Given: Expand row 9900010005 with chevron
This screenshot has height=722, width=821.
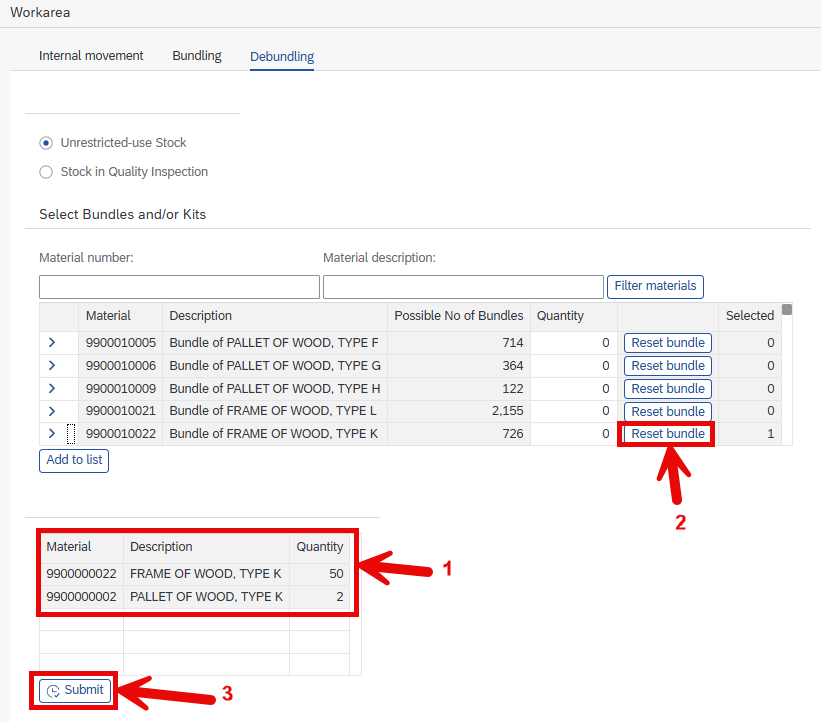Looking at the screenshot, I should click(x=52, y=343).
